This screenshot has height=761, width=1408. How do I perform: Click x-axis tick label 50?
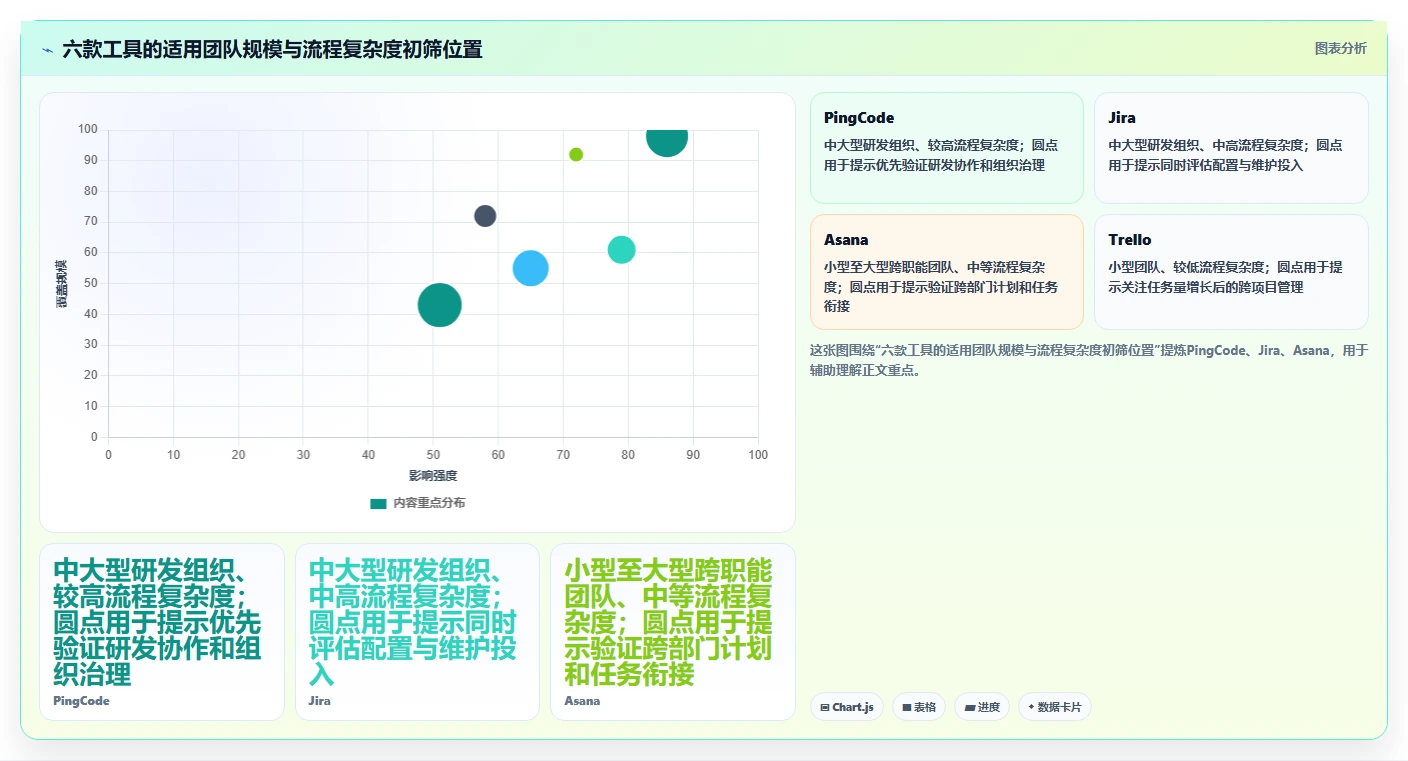click(x=433, y=455)
